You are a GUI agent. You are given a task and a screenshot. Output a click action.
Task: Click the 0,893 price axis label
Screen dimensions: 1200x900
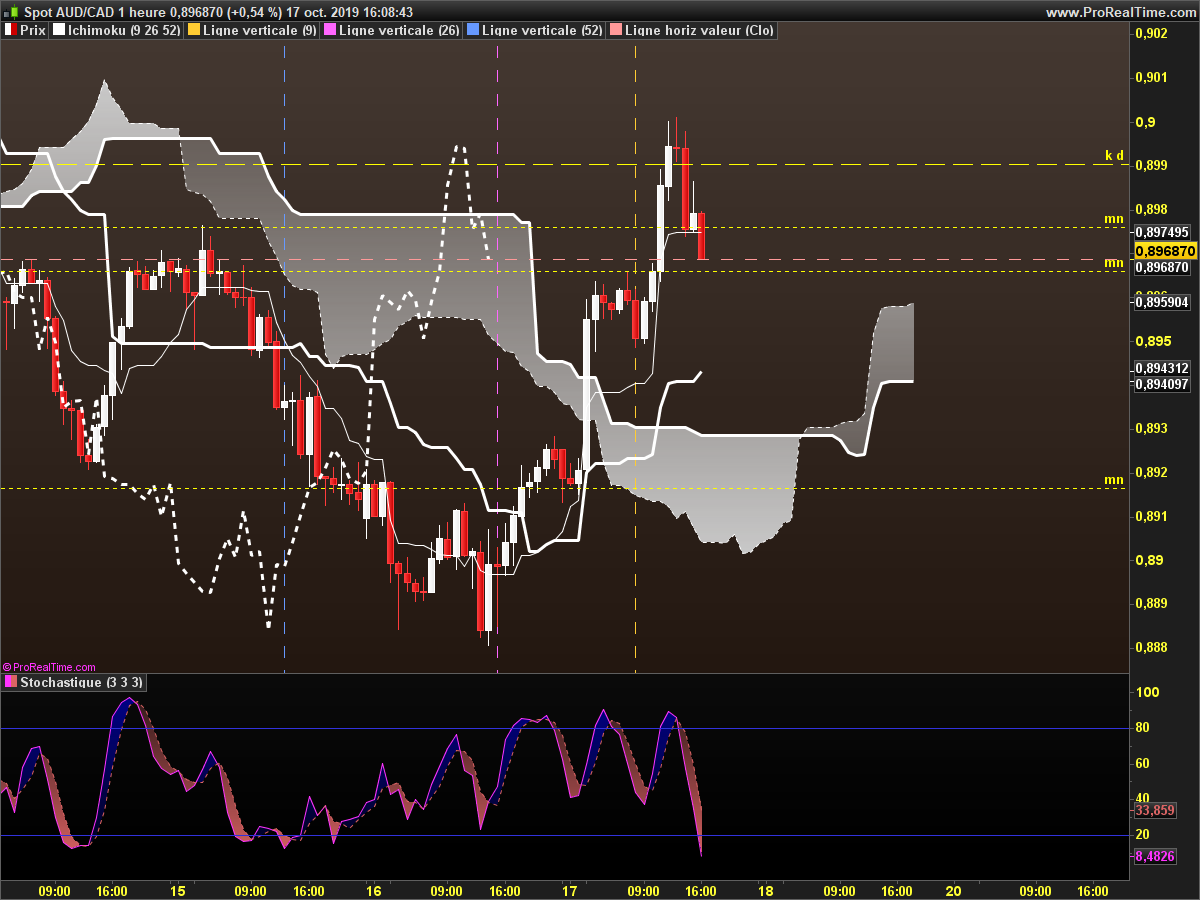1152,429
